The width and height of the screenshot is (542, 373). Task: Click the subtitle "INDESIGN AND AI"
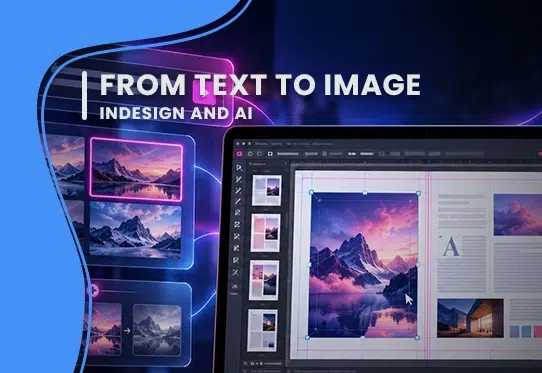point(176,113)
